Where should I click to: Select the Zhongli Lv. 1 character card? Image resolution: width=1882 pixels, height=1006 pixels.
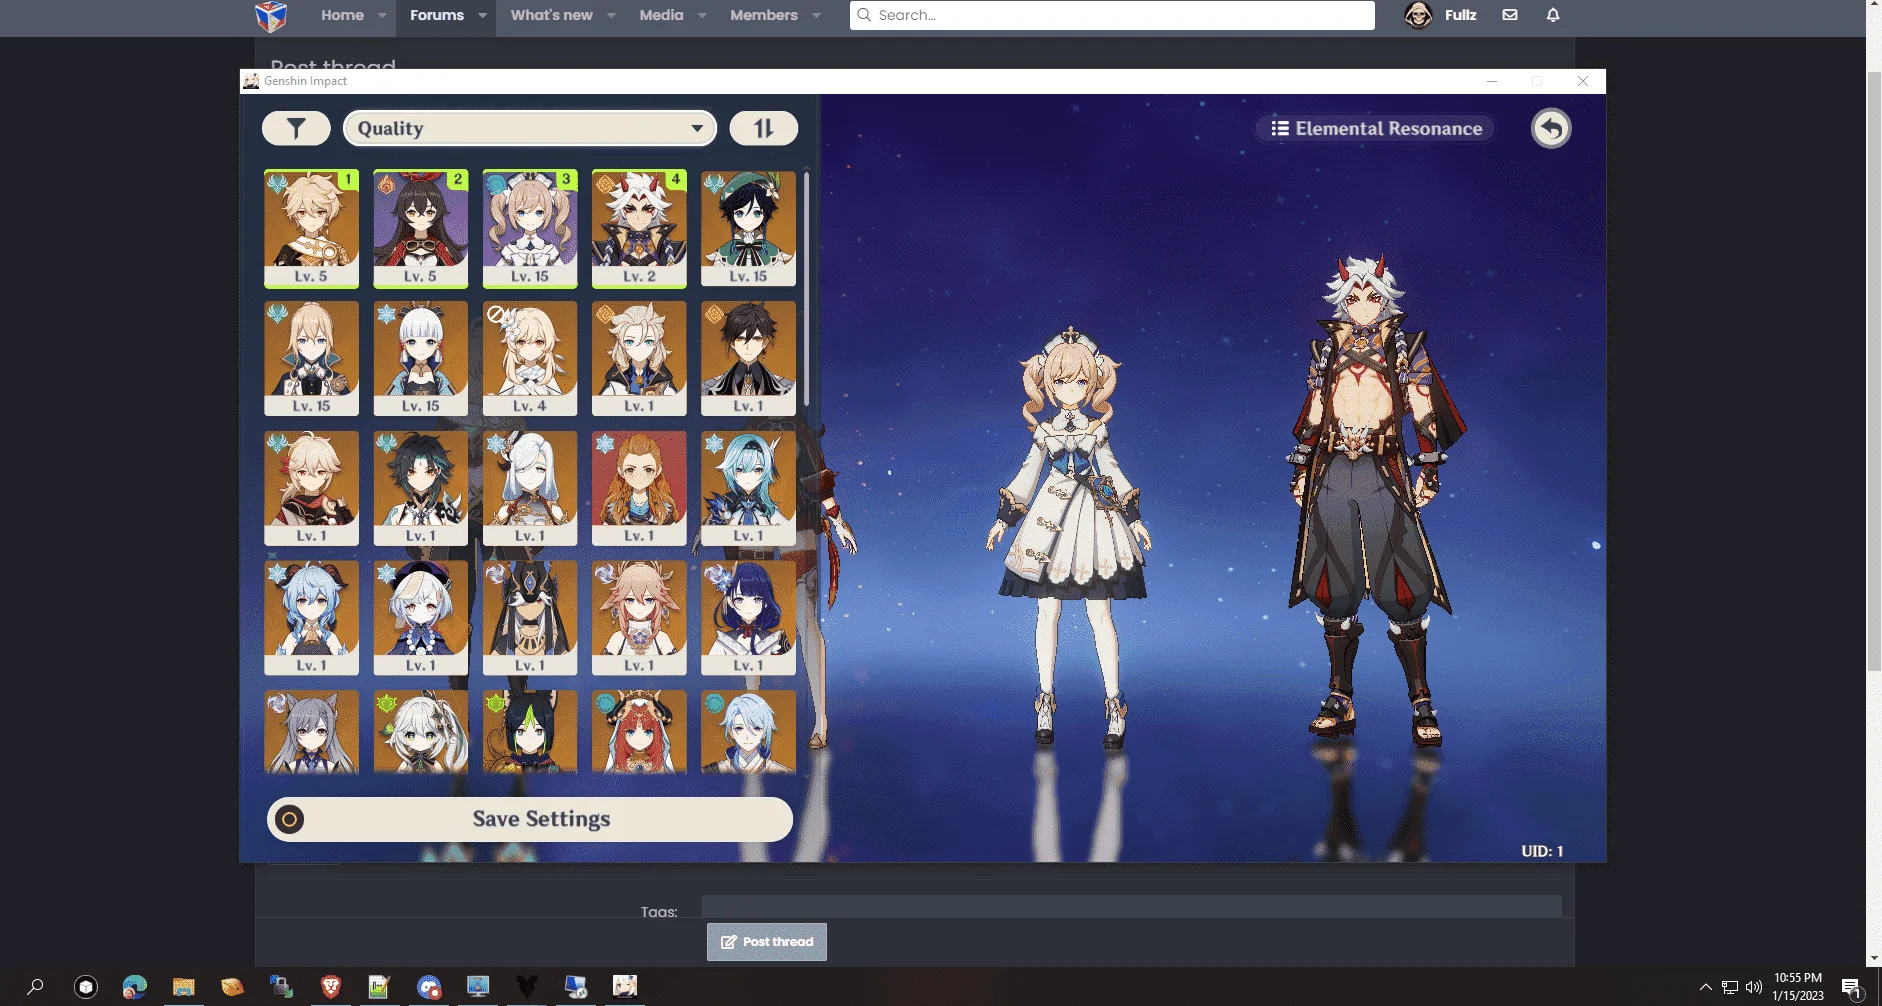[x=748, y=358]
